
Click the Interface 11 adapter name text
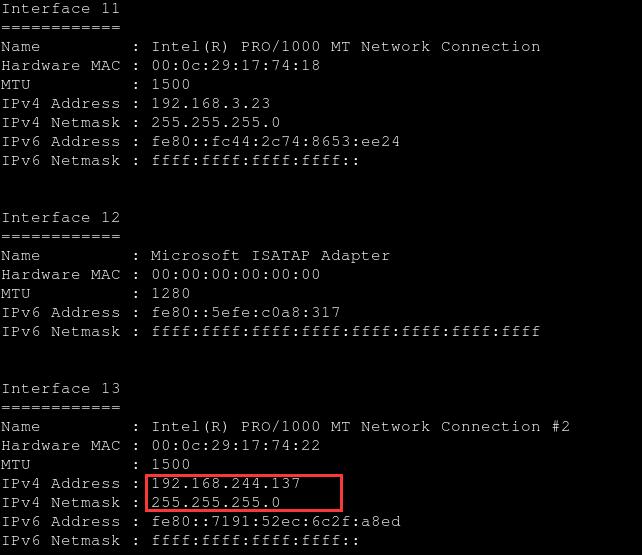pyautogui.click(x=346, y=46)
